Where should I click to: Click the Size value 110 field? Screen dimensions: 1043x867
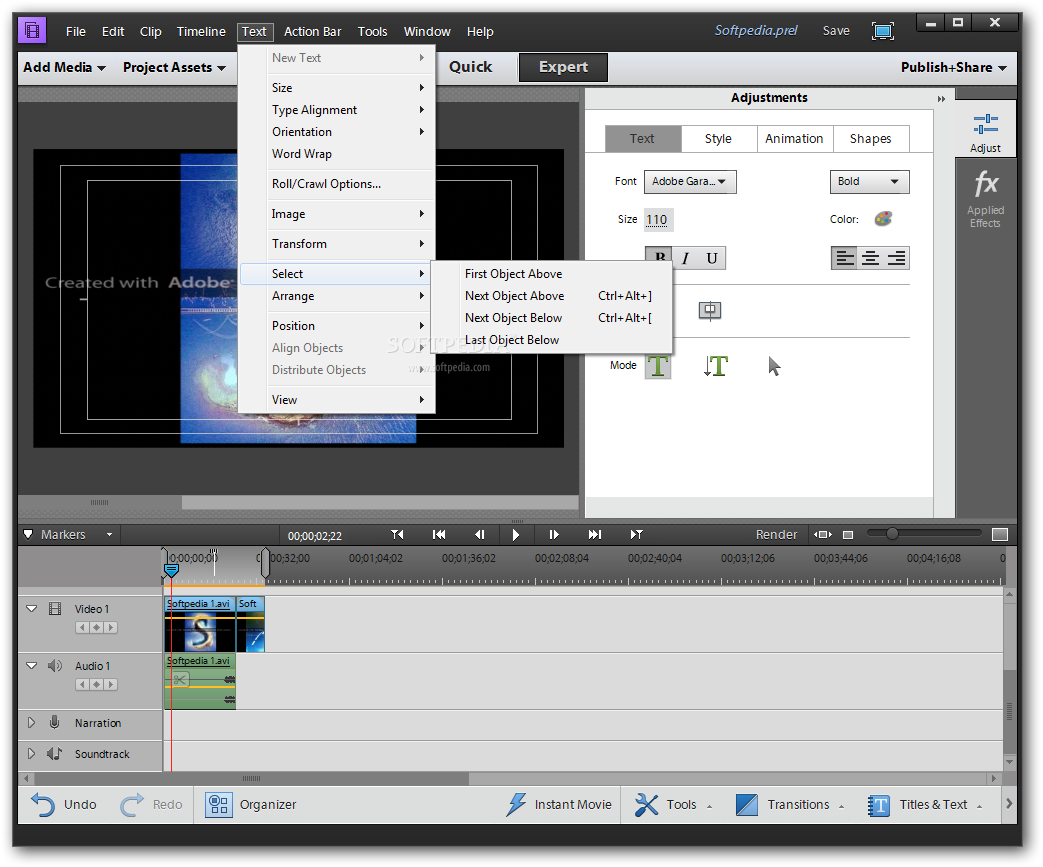[658, 220]
